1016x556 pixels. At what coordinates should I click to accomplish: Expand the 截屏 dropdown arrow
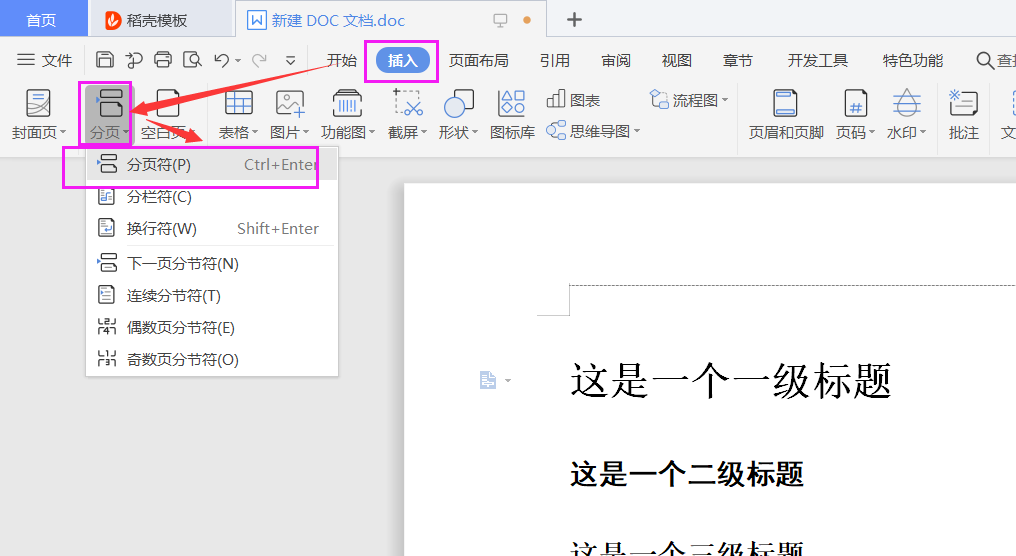(424, 132)
